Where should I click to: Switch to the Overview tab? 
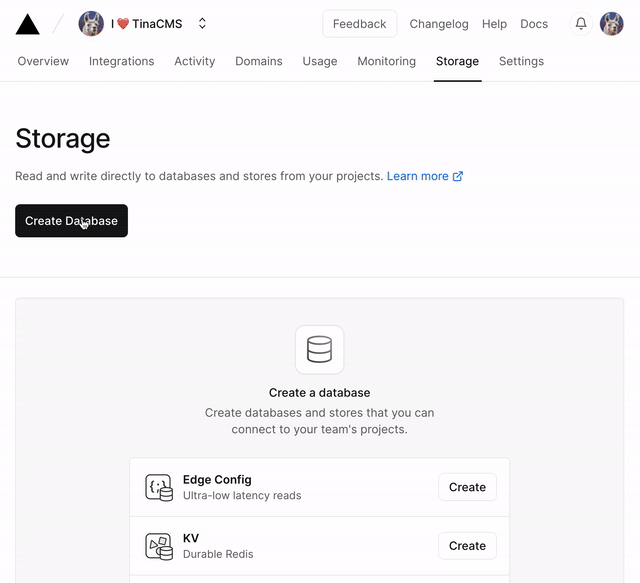pyautogui.click(x=43, y=61)
